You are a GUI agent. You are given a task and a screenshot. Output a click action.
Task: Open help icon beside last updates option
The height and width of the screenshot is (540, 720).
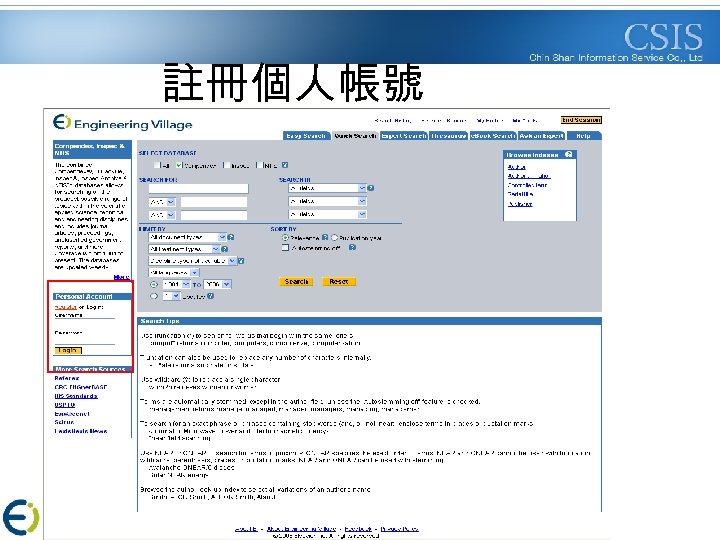point(211,296)
